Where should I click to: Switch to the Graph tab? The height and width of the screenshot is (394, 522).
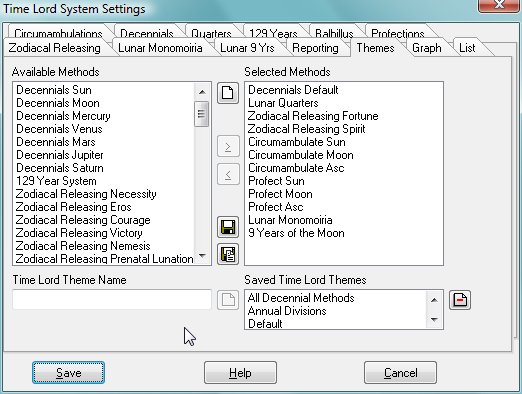(427, 48)
